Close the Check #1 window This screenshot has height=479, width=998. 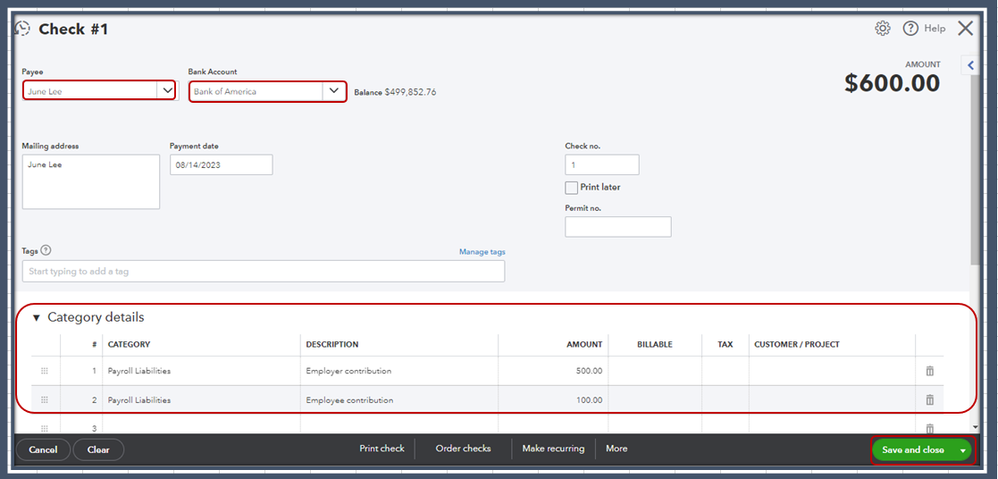pyautogui.click(x=966, y=29)
